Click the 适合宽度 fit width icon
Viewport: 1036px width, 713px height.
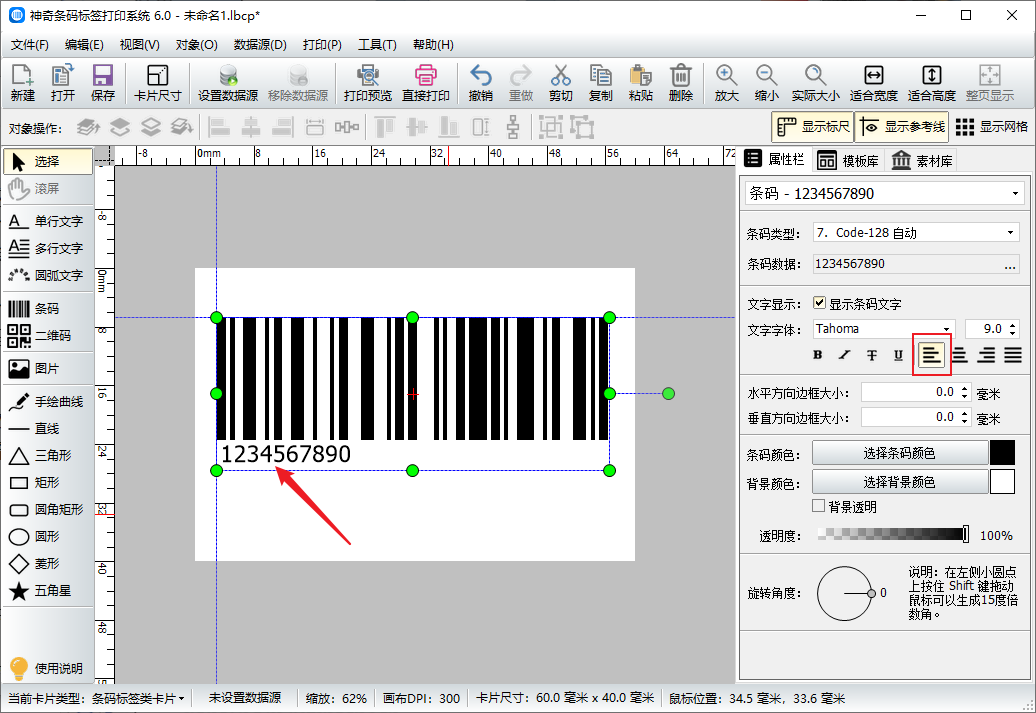(x=873, y=76)
